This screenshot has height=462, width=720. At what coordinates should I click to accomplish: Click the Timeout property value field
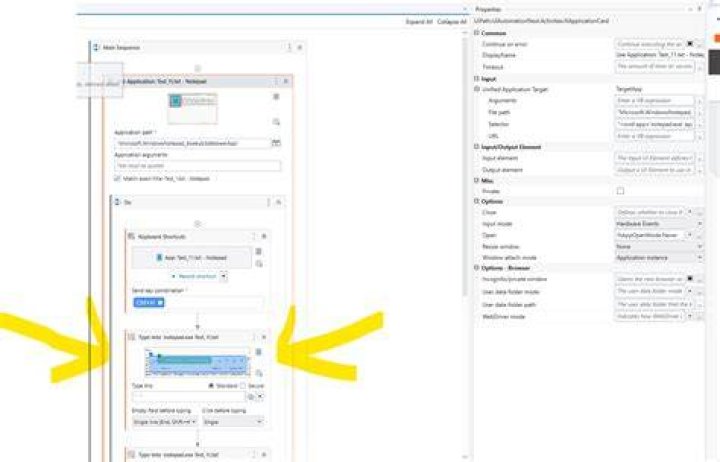click(654, 66)
